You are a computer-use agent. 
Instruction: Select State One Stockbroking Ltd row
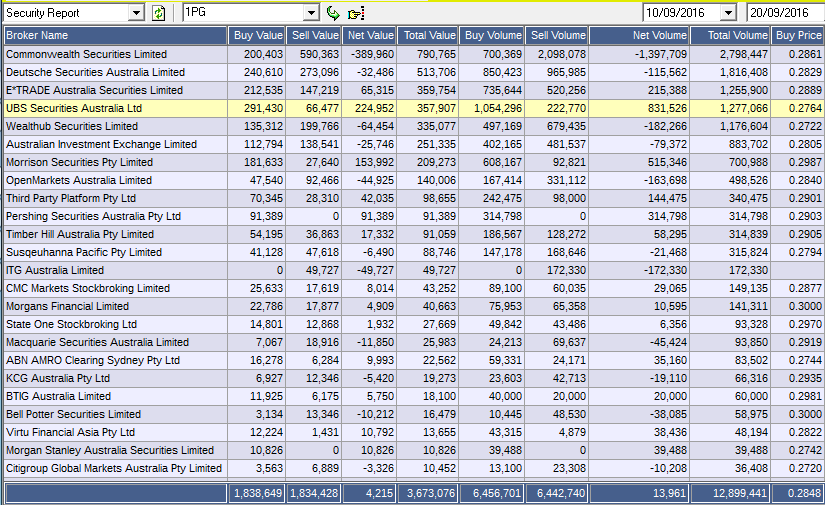(x=412, y=324)
